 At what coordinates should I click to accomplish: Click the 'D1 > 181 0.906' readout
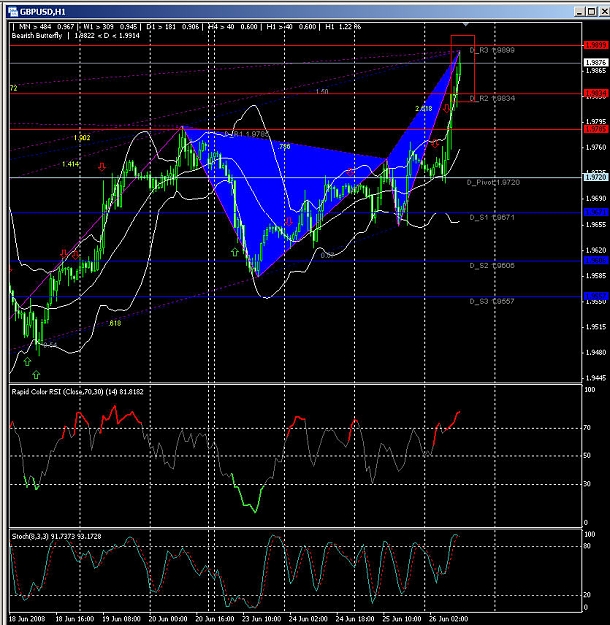(x=173, y=27)
